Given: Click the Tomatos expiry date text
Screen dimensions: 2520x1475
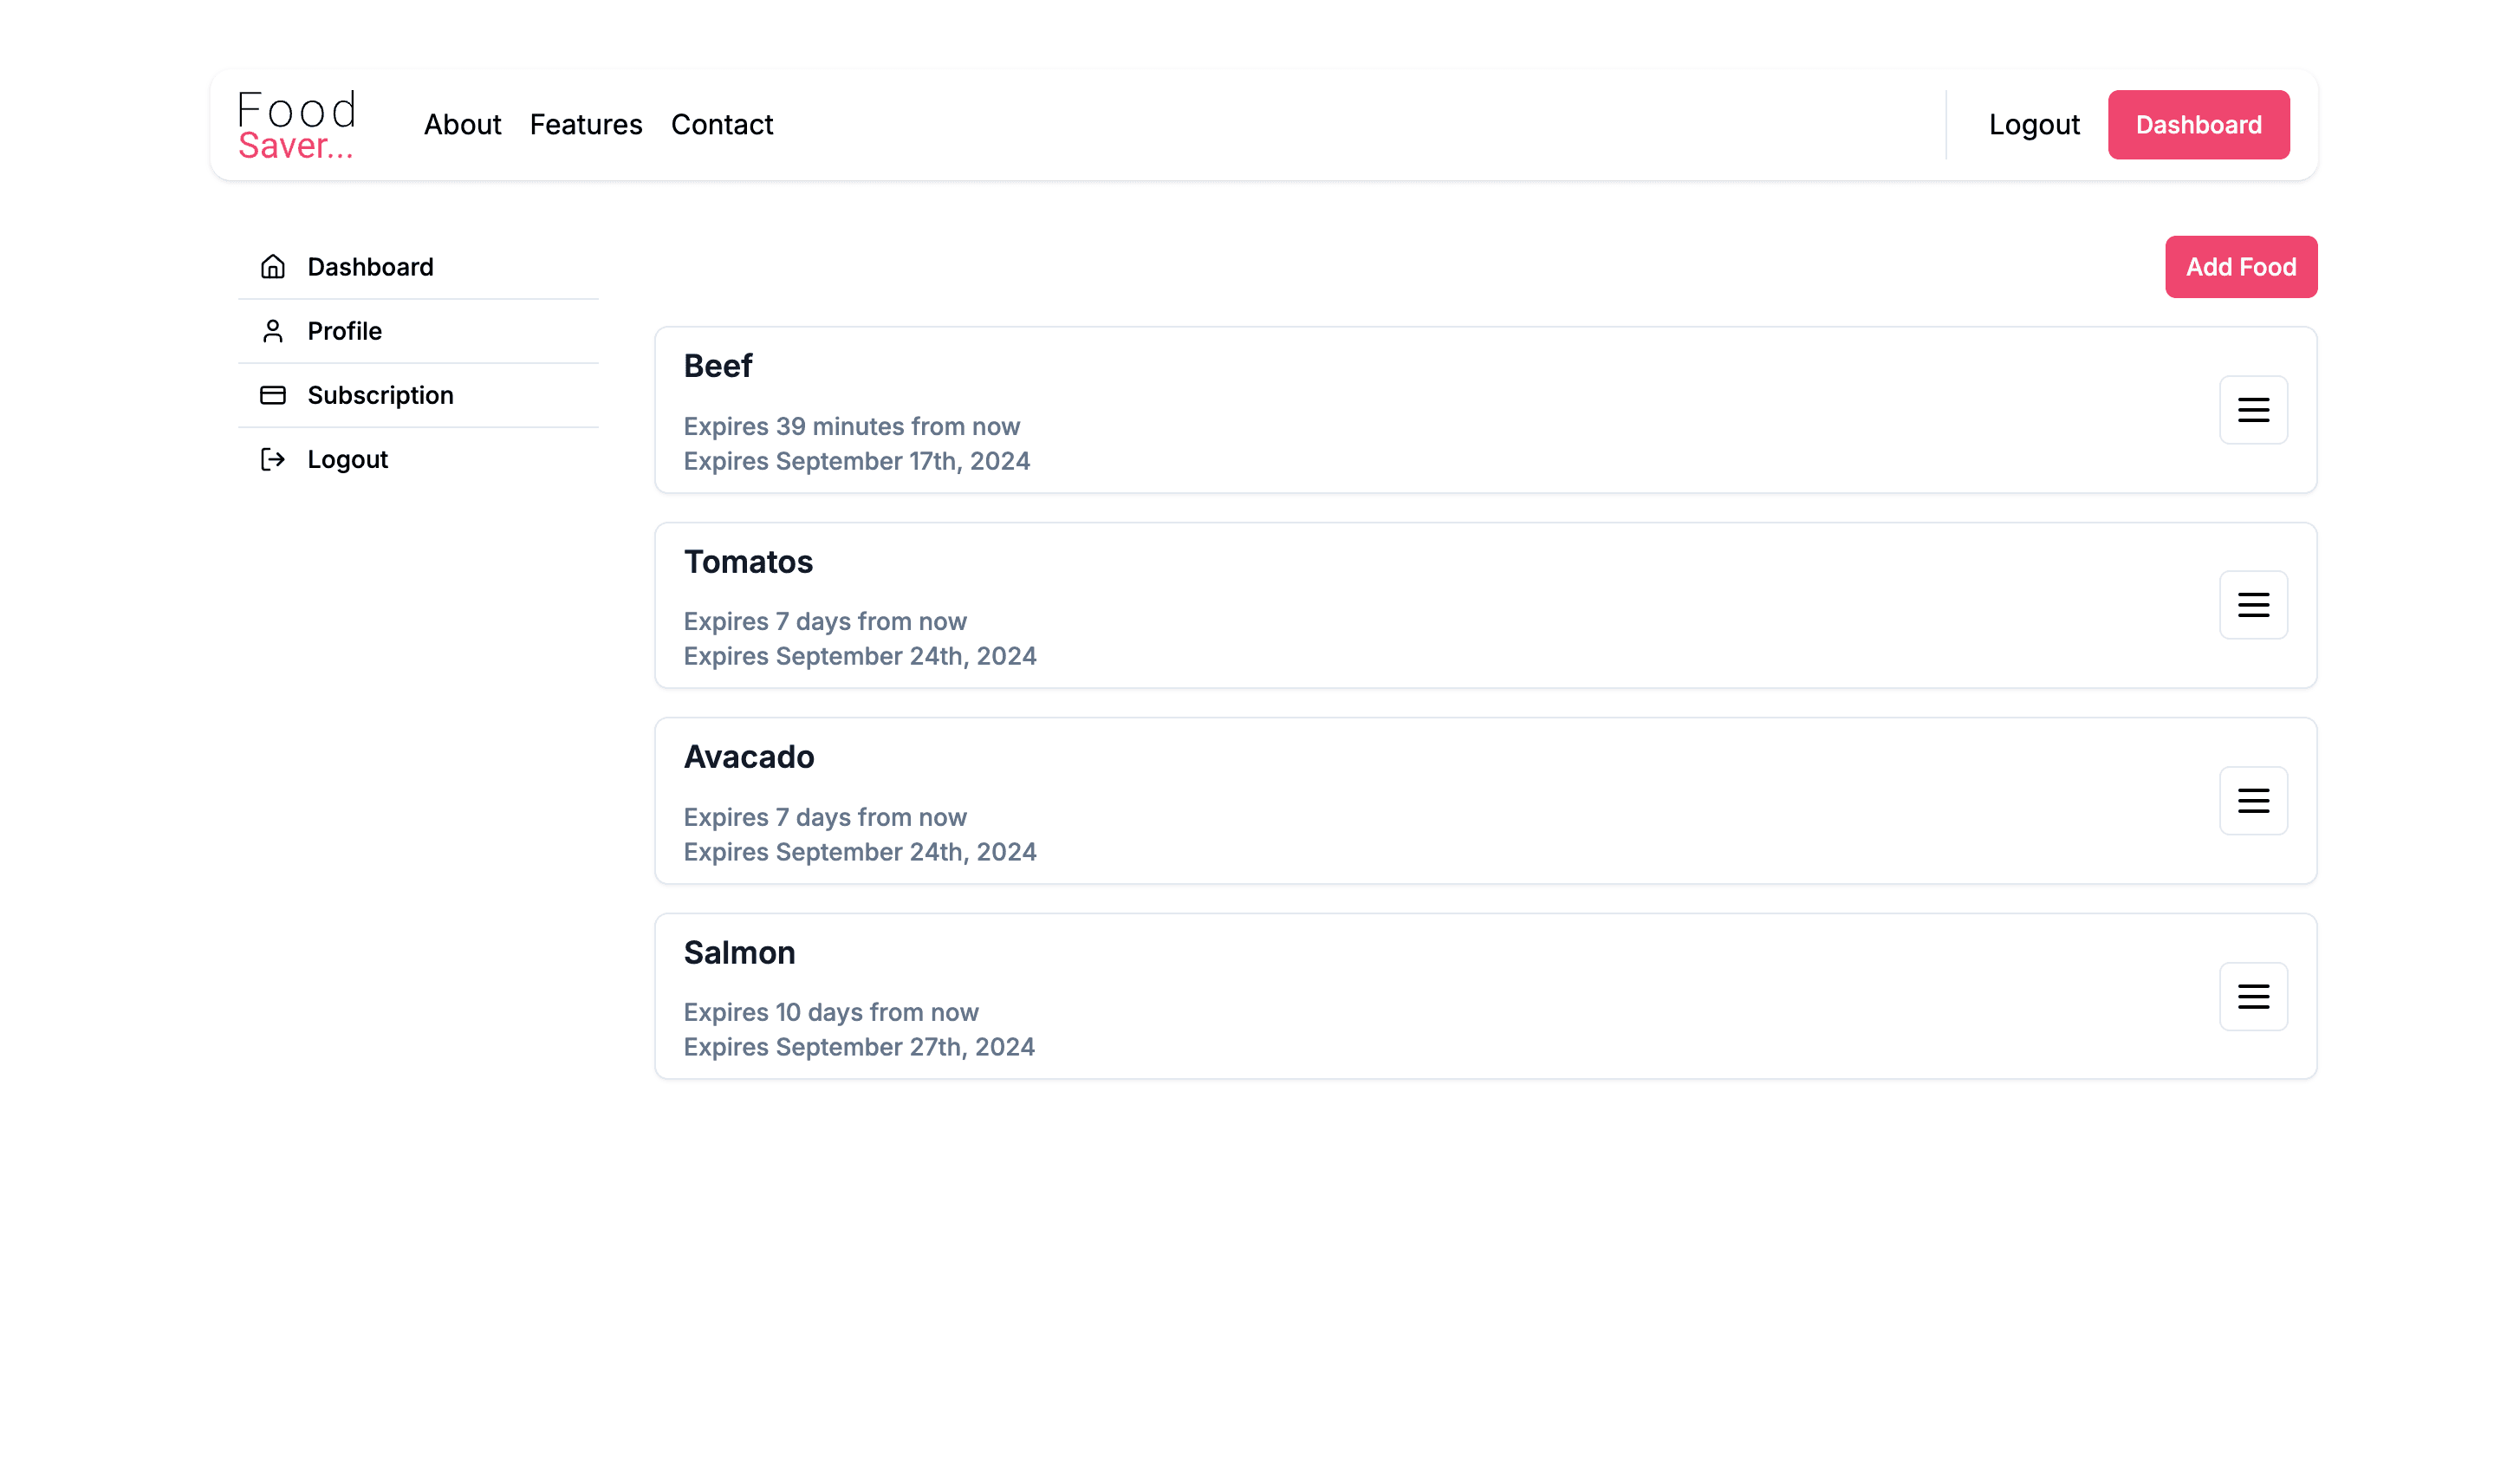Looking at the screenshot, I should pos(860,656).
